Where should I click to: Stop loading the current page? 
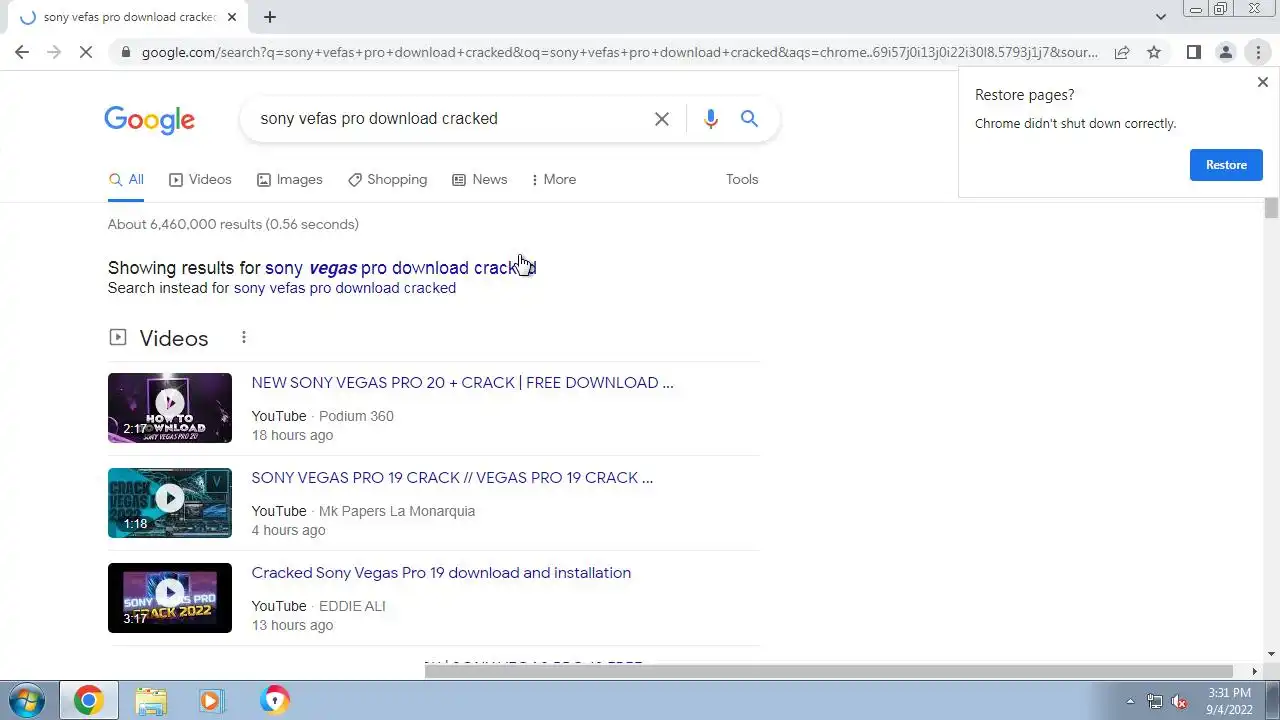click(86, 52)
